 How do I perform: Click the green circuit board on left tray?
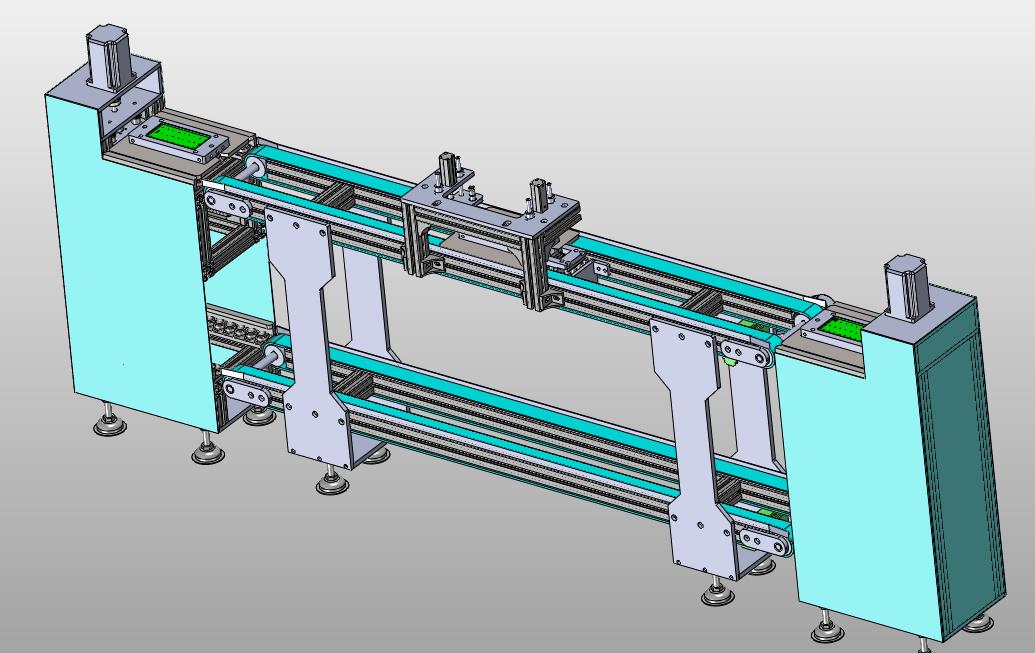[x=179, y=136]
